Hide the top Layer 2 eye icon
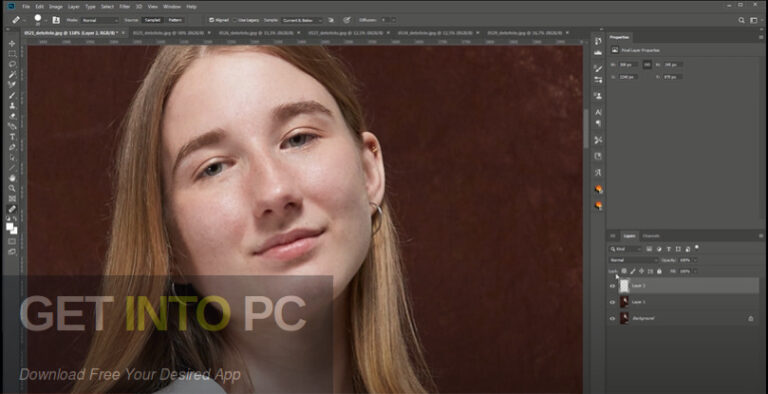This screenshot has width=768, height=394. pyautogui.click(x=612, y=286)
